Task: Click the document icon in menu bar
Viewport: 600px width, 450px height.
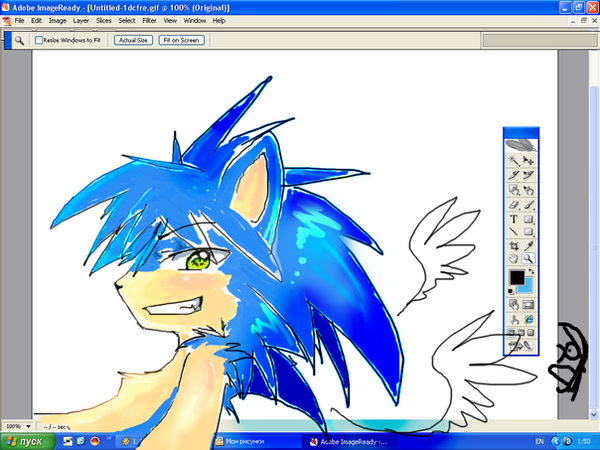Action: click(x=7, y=21)
